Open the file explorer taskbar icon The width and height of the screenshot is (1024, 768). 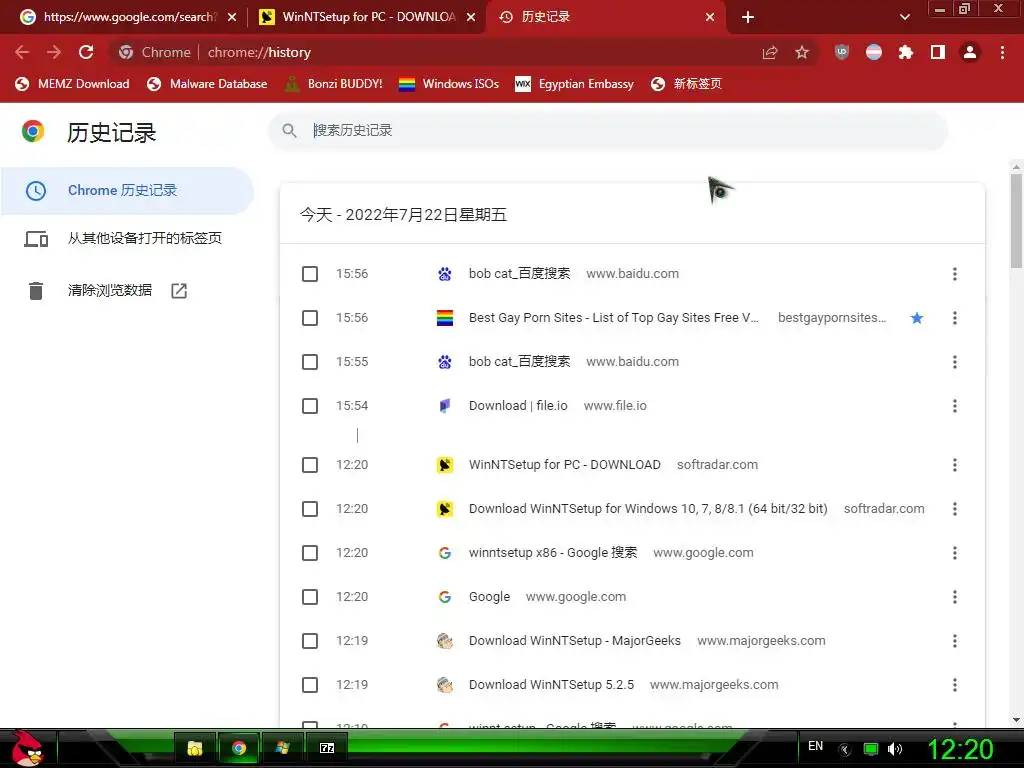(195, 748)
